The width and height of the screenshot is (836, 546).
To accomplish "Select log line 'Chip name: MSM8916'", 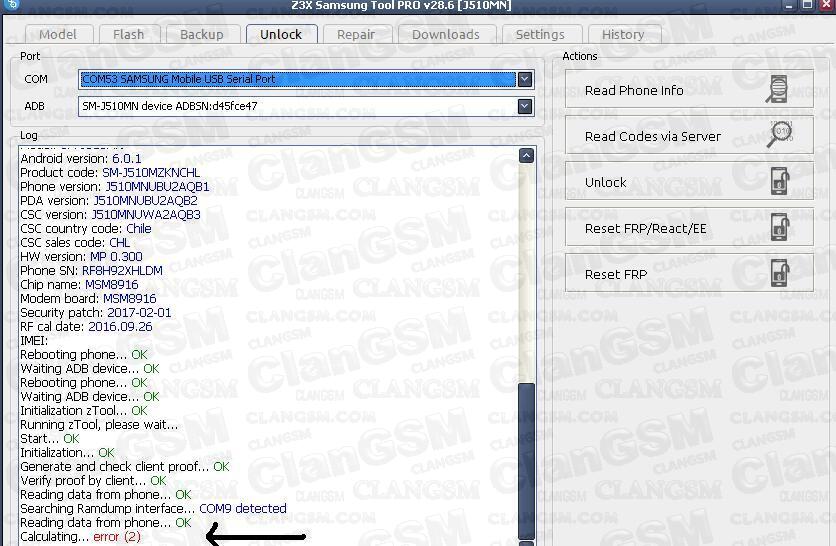I will tap(79, 284).
